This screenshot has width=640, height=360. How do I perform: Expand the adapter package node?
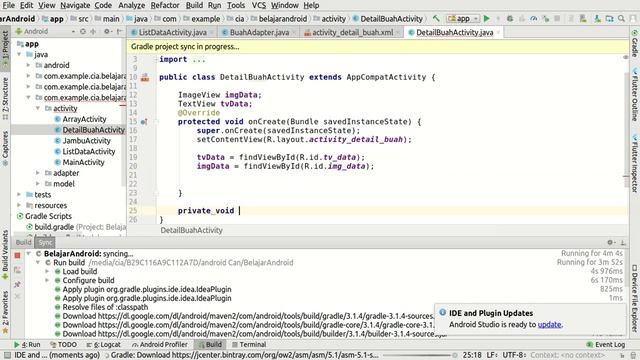click(x=38, y=173)
